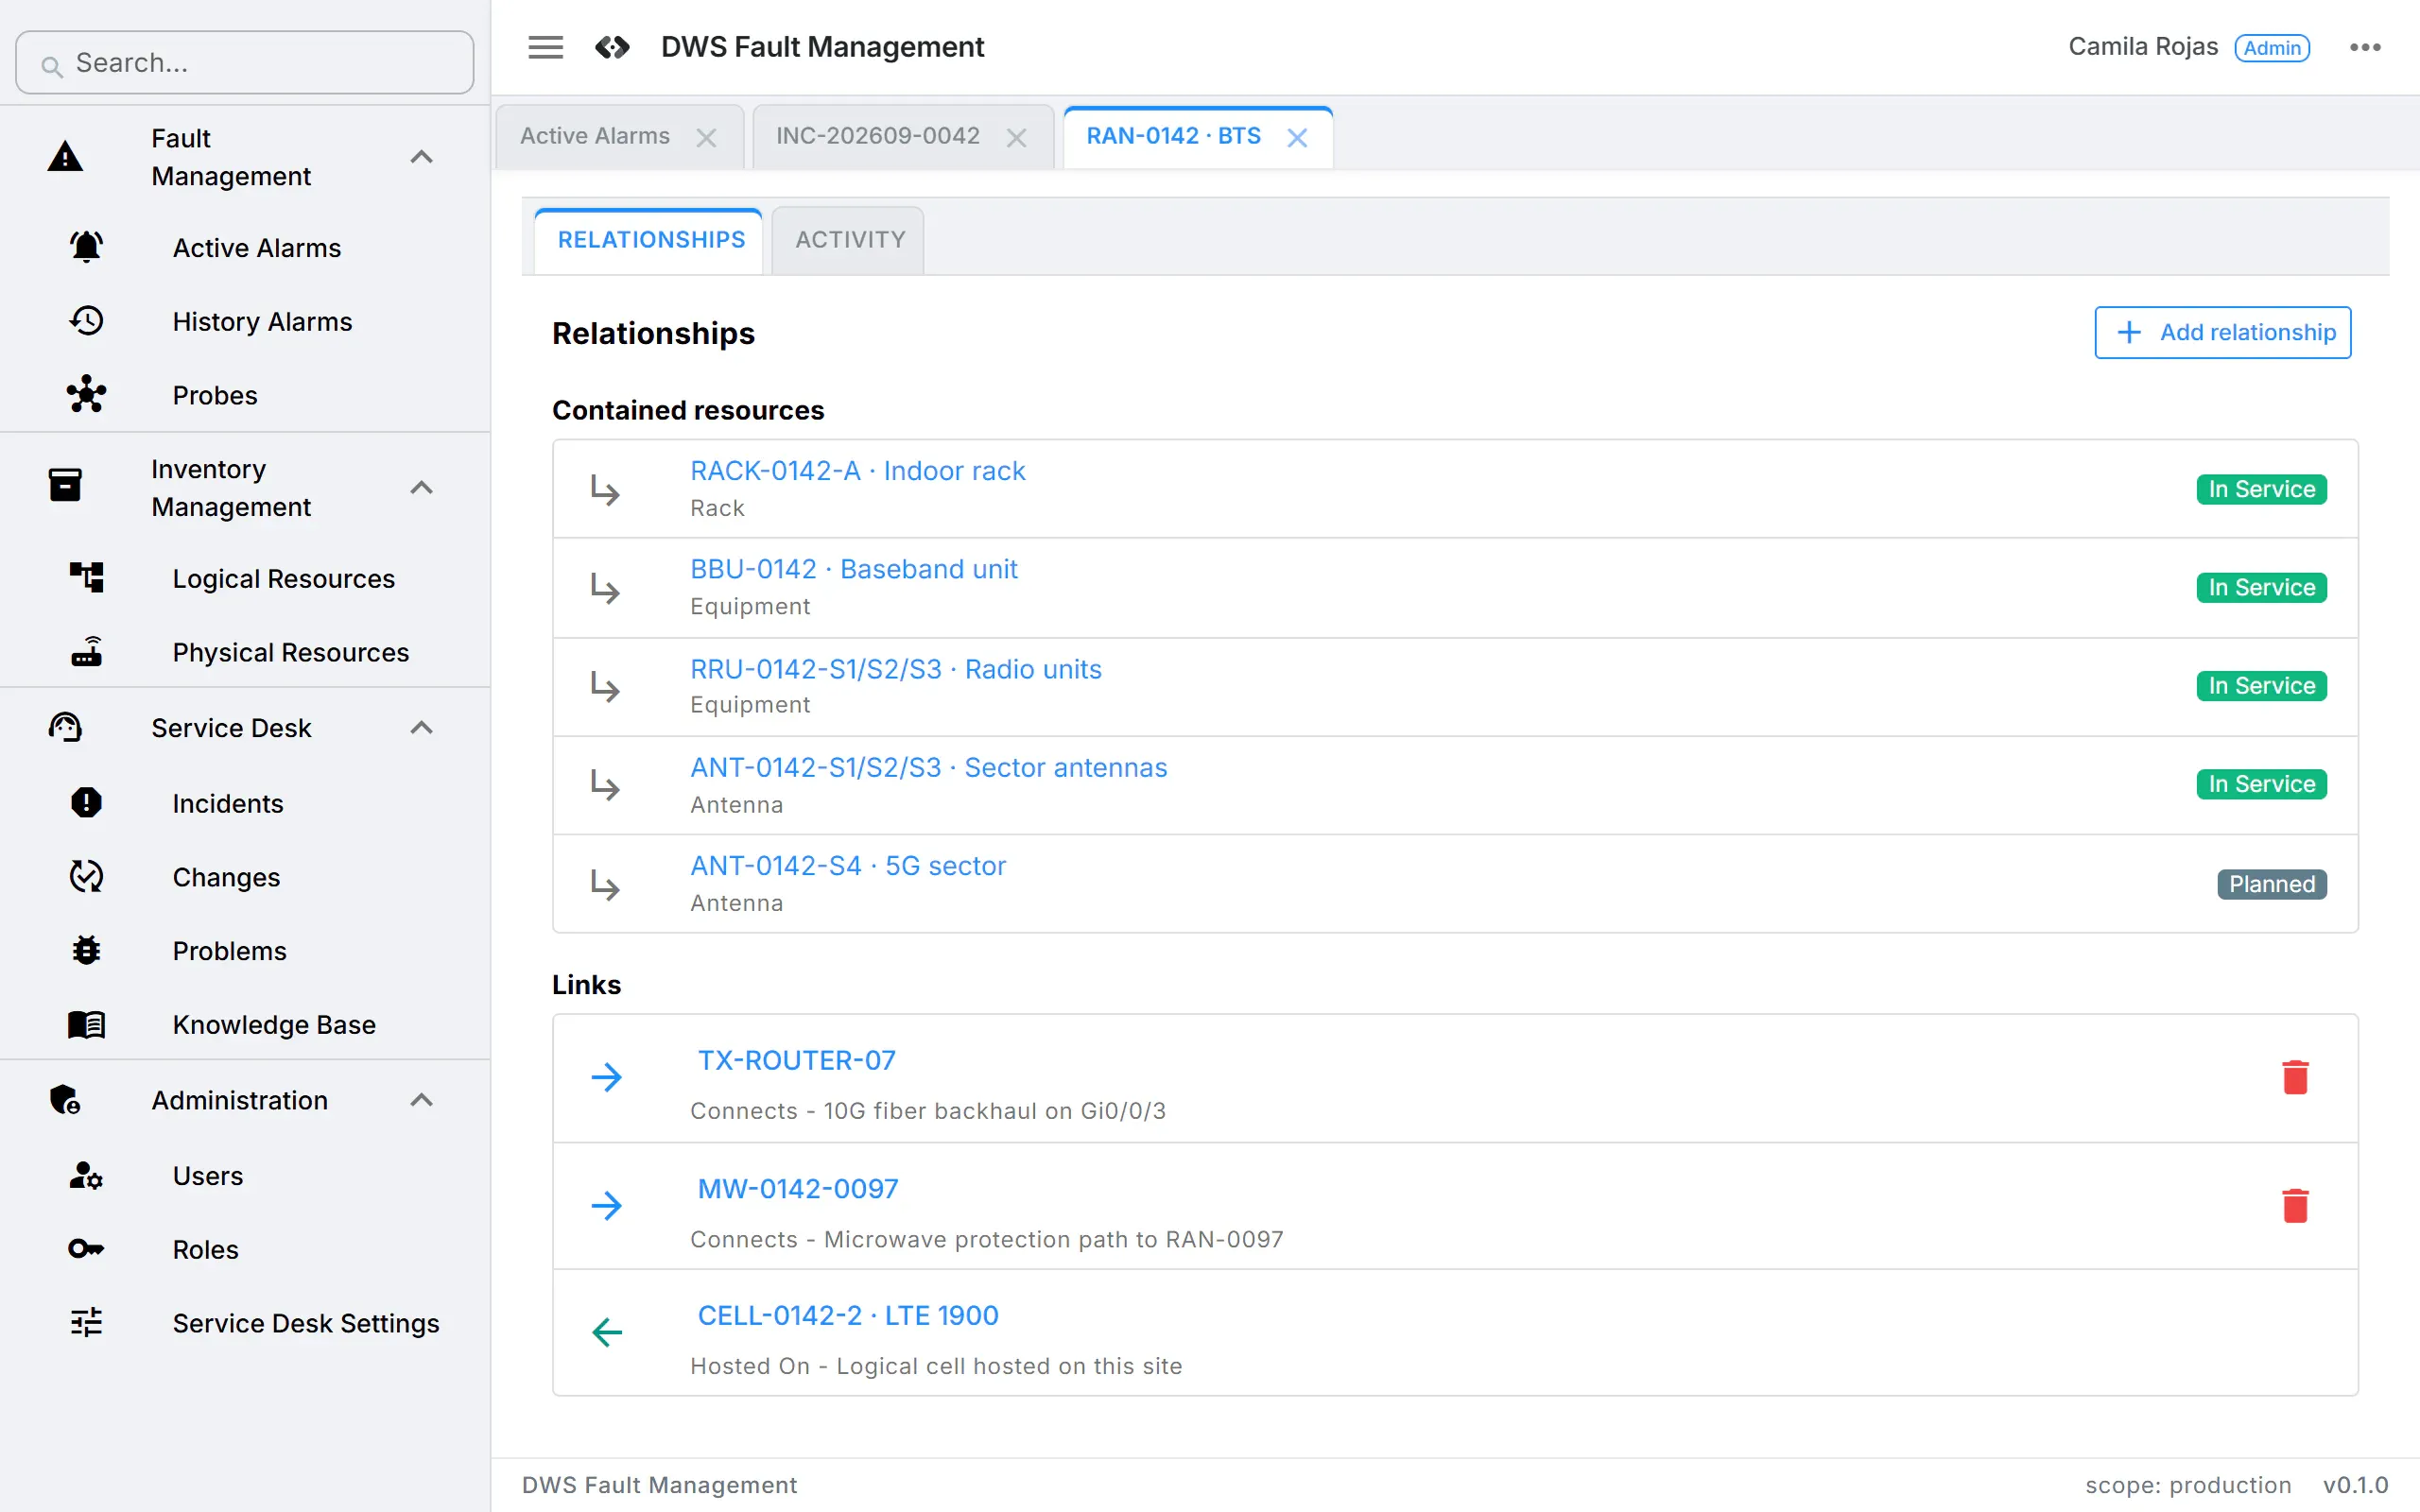Screen dimensions: 2420x1512
Task: Click the Service Desk Settings sliders icon
Action: point(87,1323)
